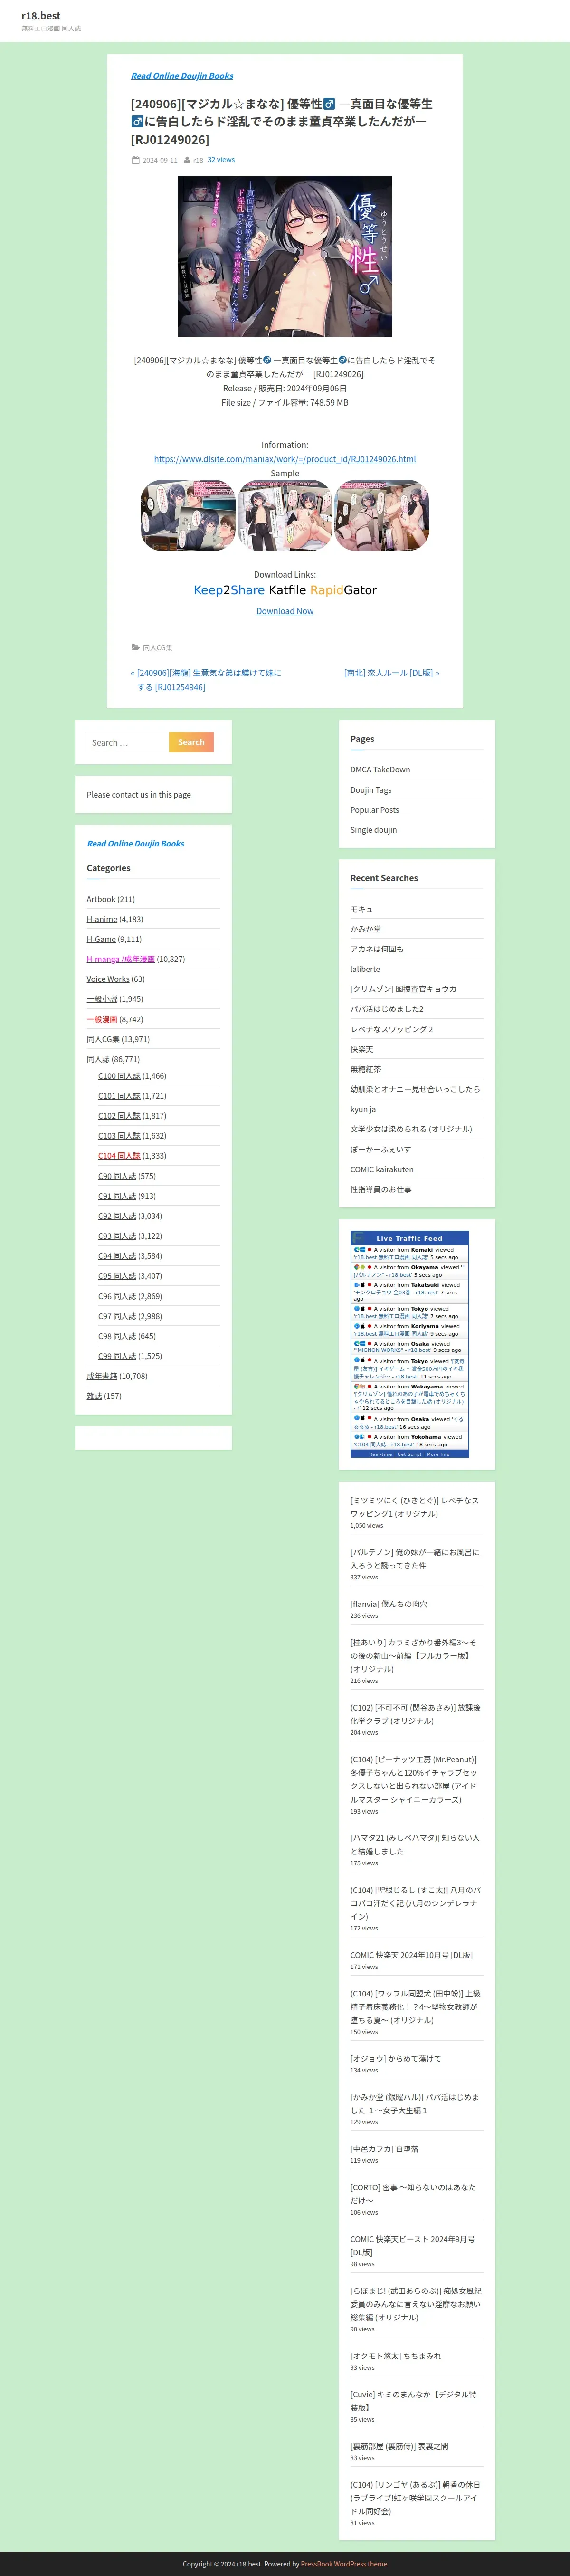Open the top Read Online Doujin Books link
Image resolution: width=570 pixels, height=2576 pixels.
click(x=182, y=76)
